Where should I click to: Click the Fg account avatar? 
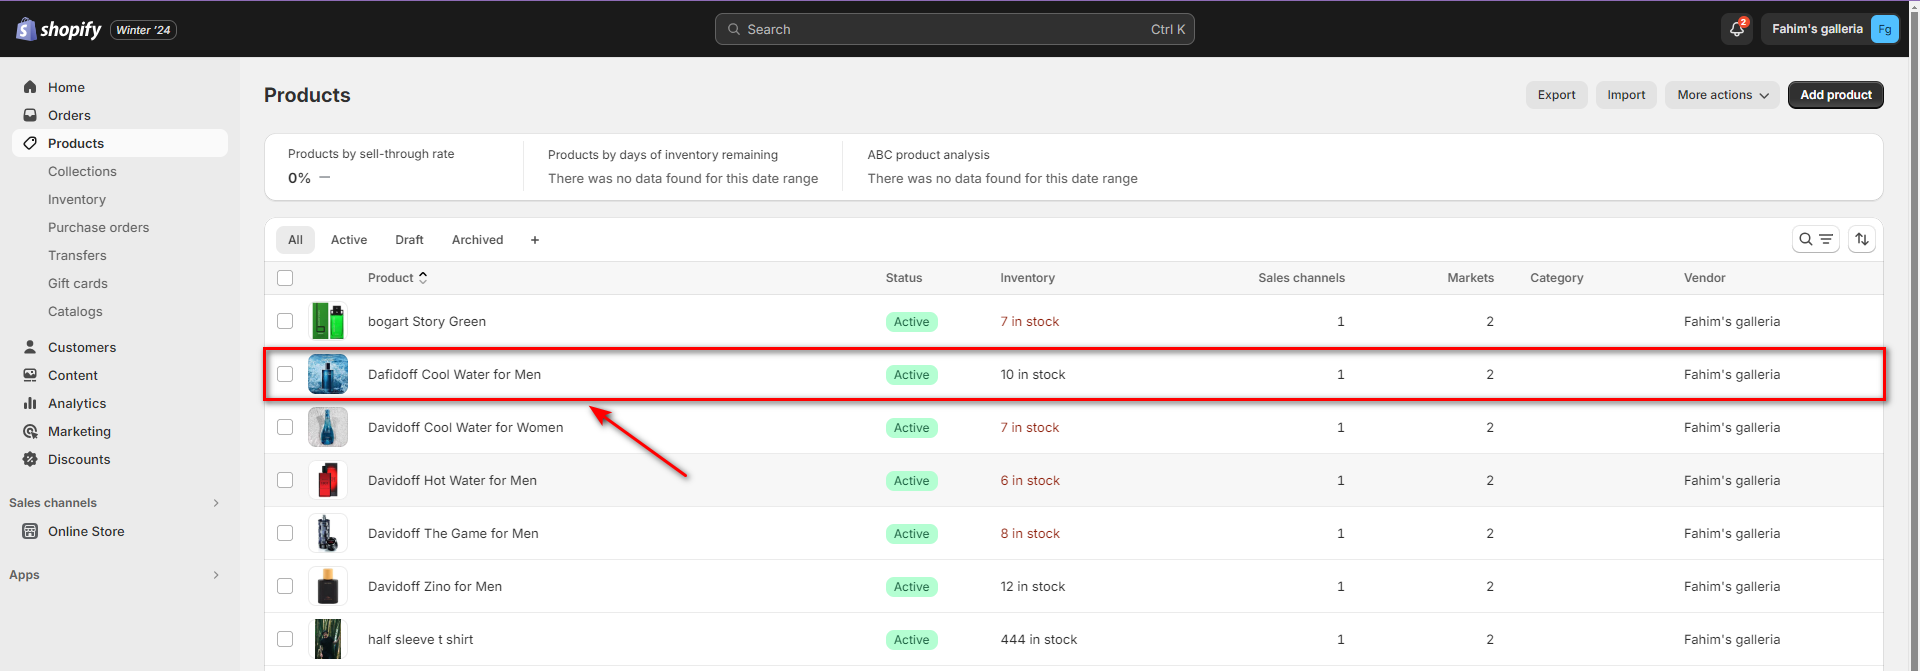click(1884, 29)
